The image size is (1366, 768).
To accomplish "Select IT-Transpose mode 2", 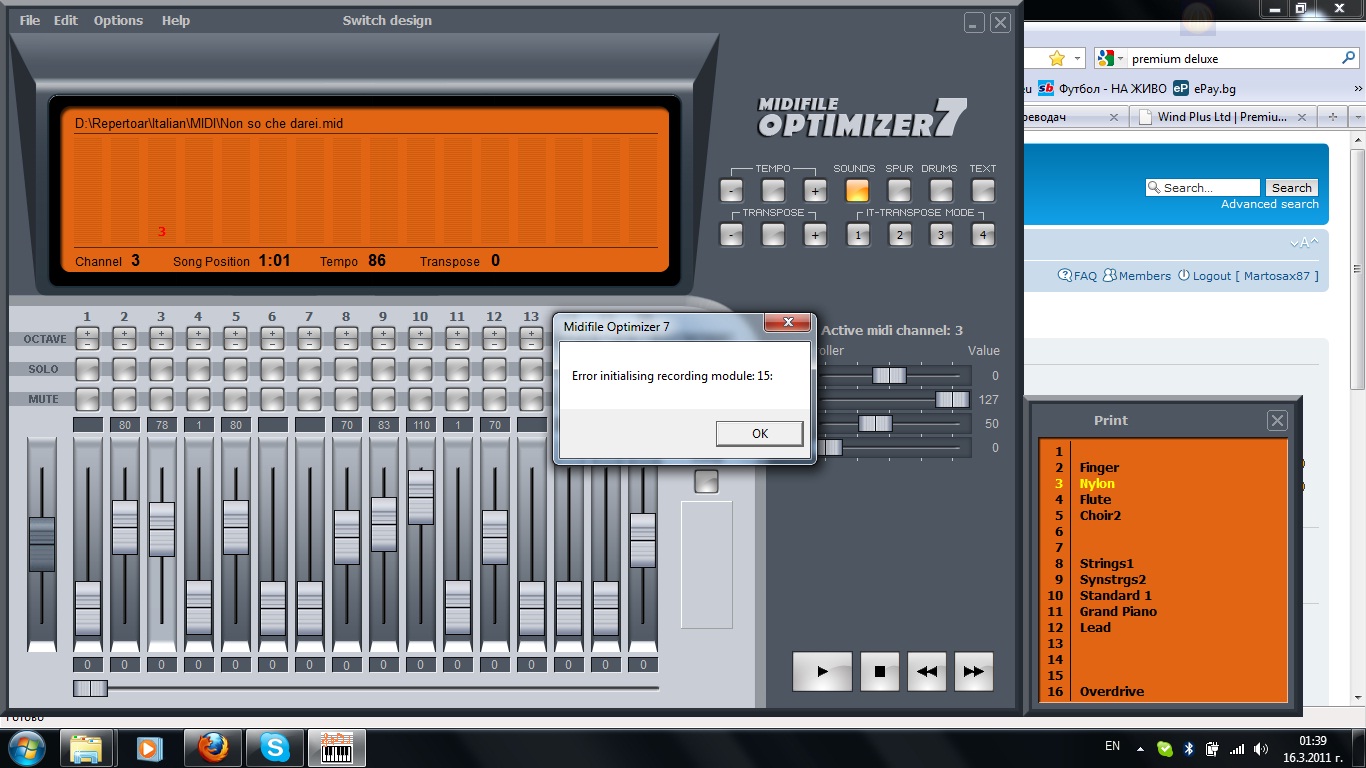I will tap(899, 235).
